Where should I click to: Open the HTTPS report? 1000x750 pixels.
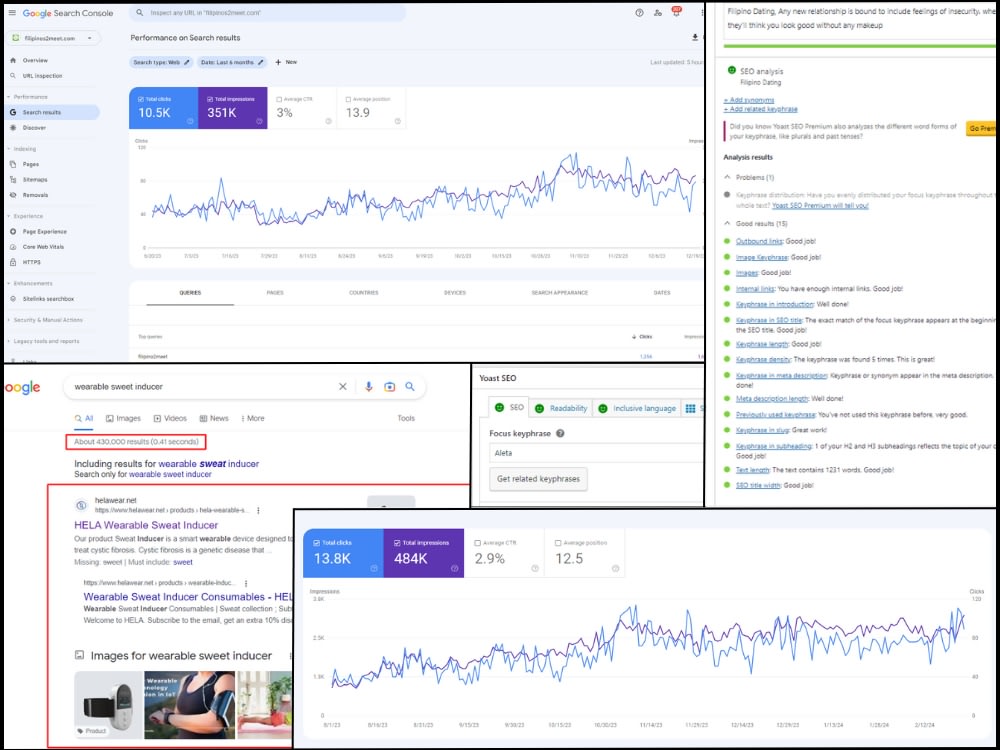click(x=31, y=262)
